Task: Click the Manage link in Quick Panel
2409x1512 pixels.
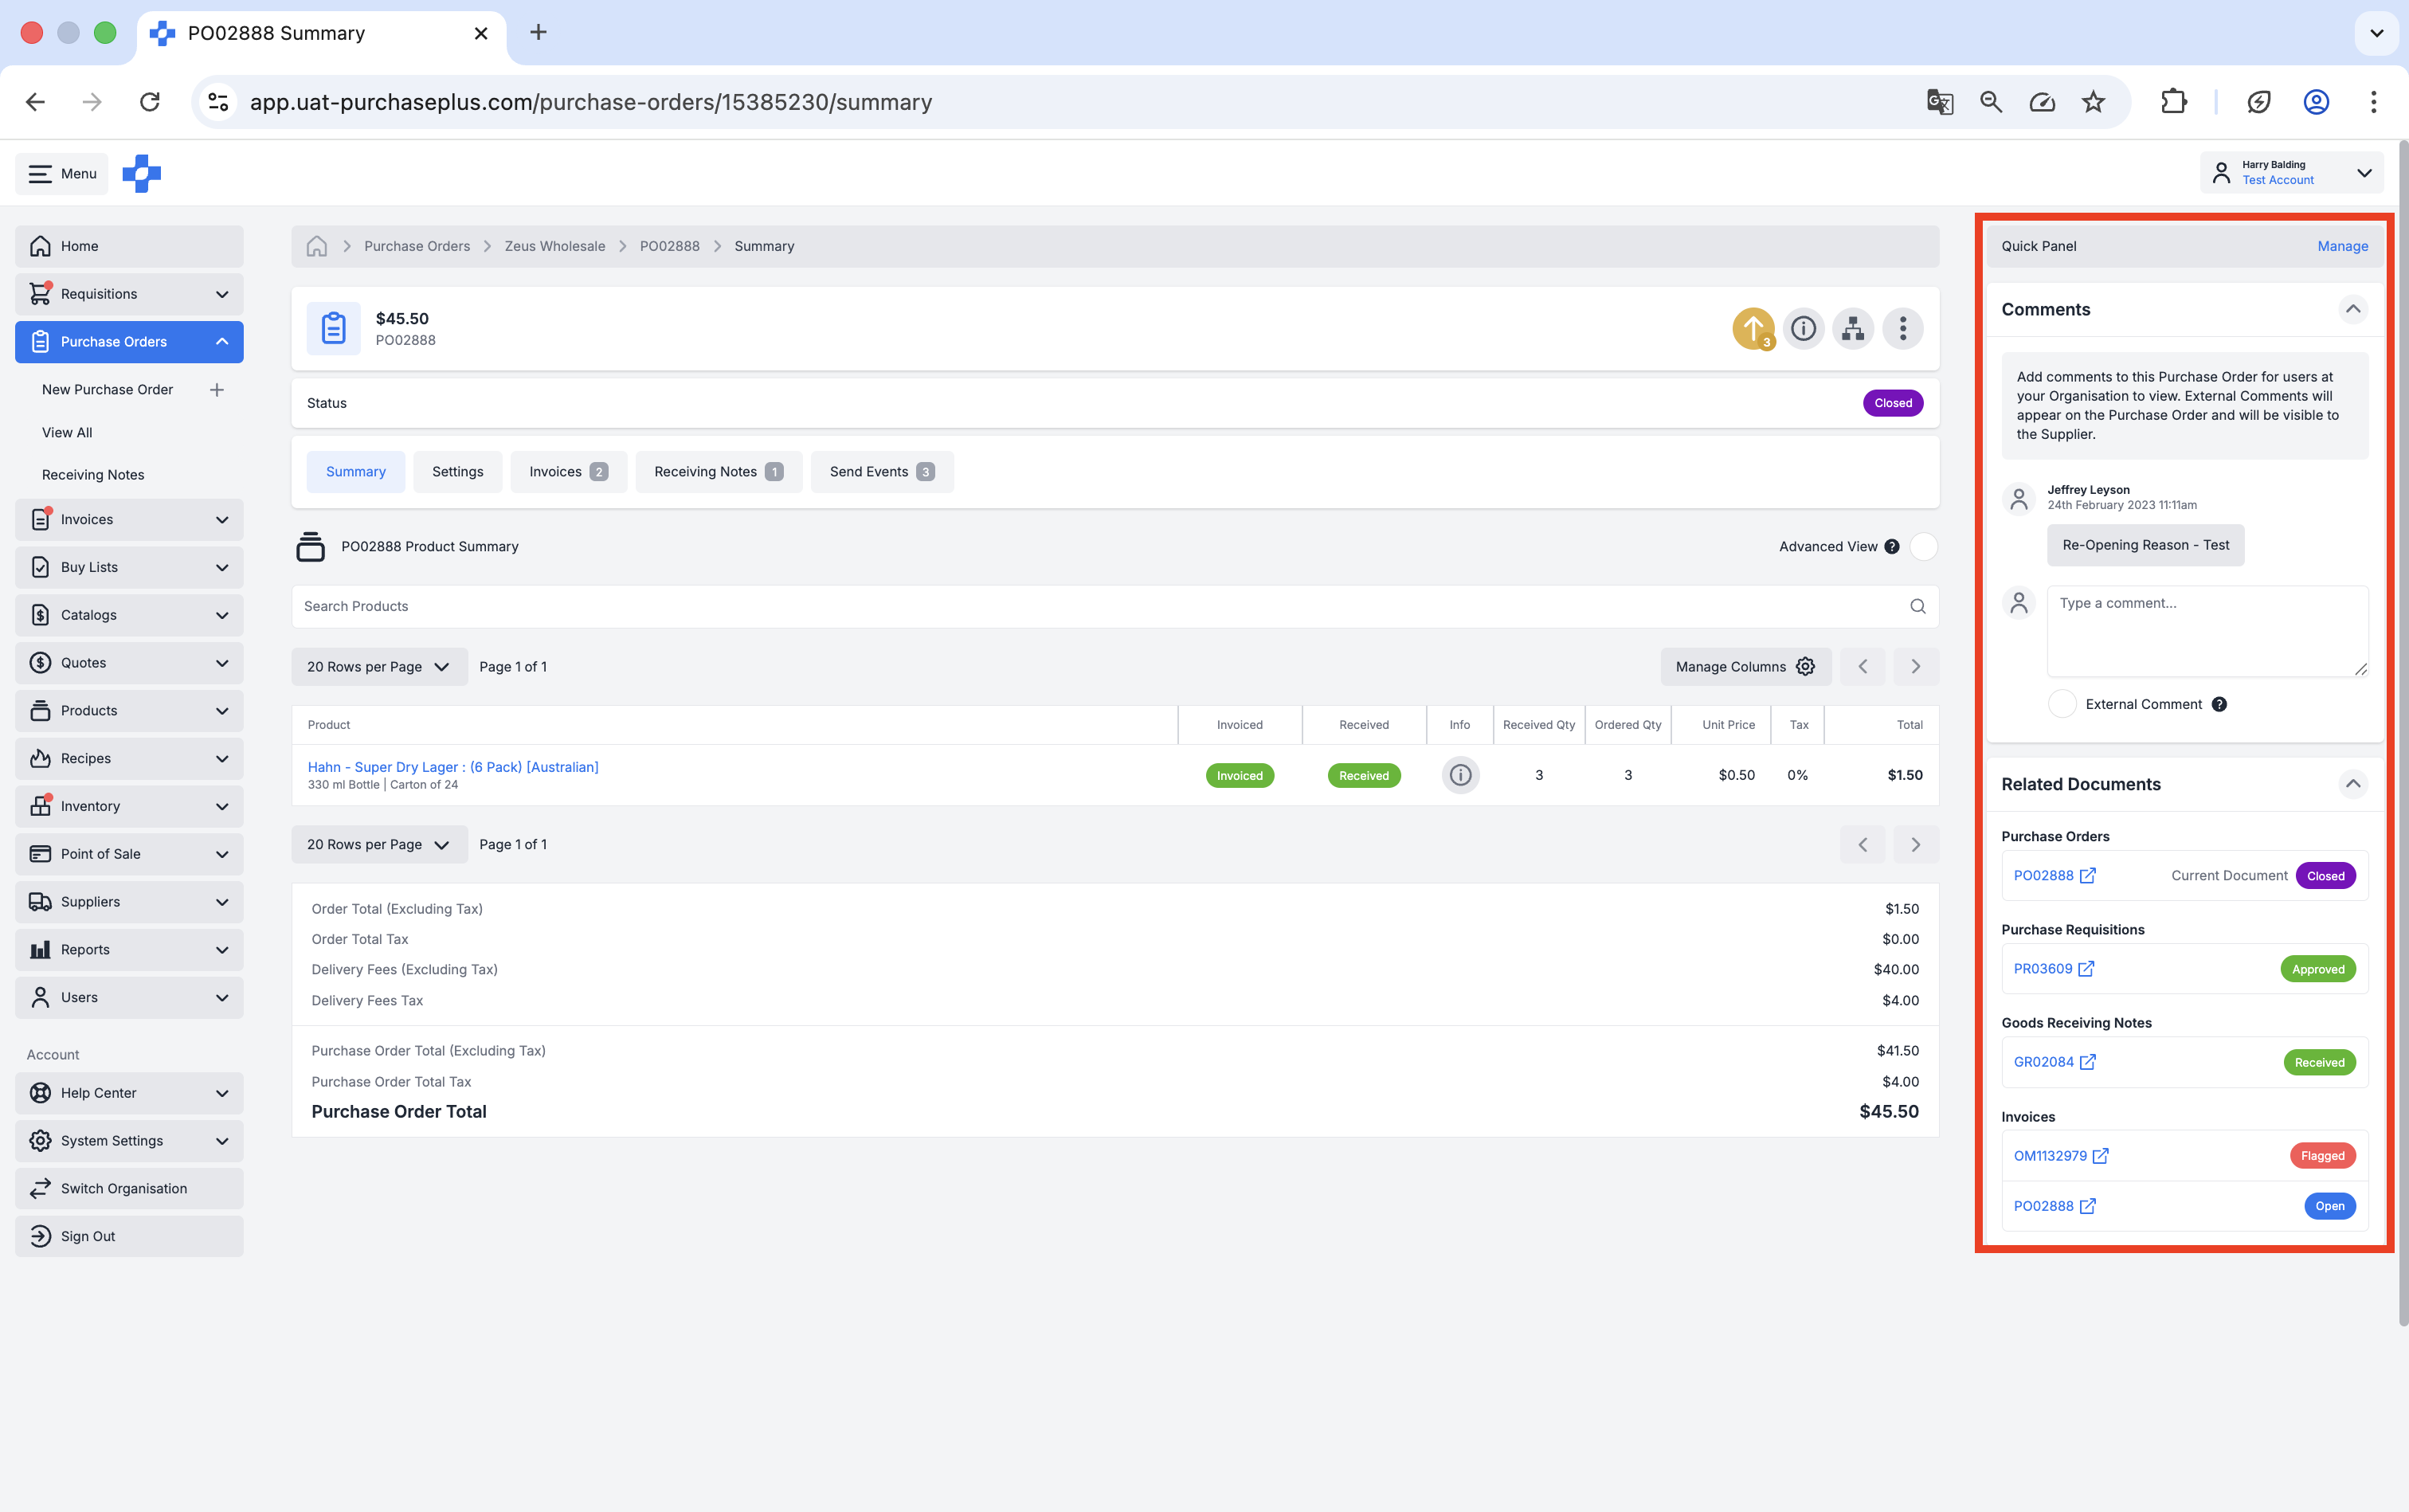Action: [2342, 246]
